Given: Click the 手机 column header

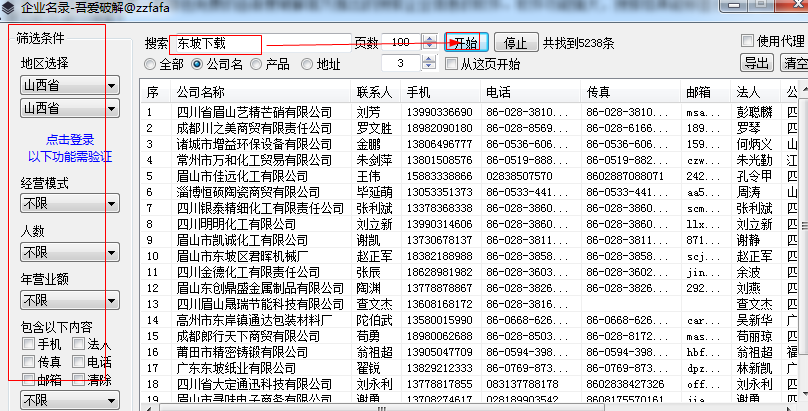Looking at the screenshot, I should pos(441,92).
